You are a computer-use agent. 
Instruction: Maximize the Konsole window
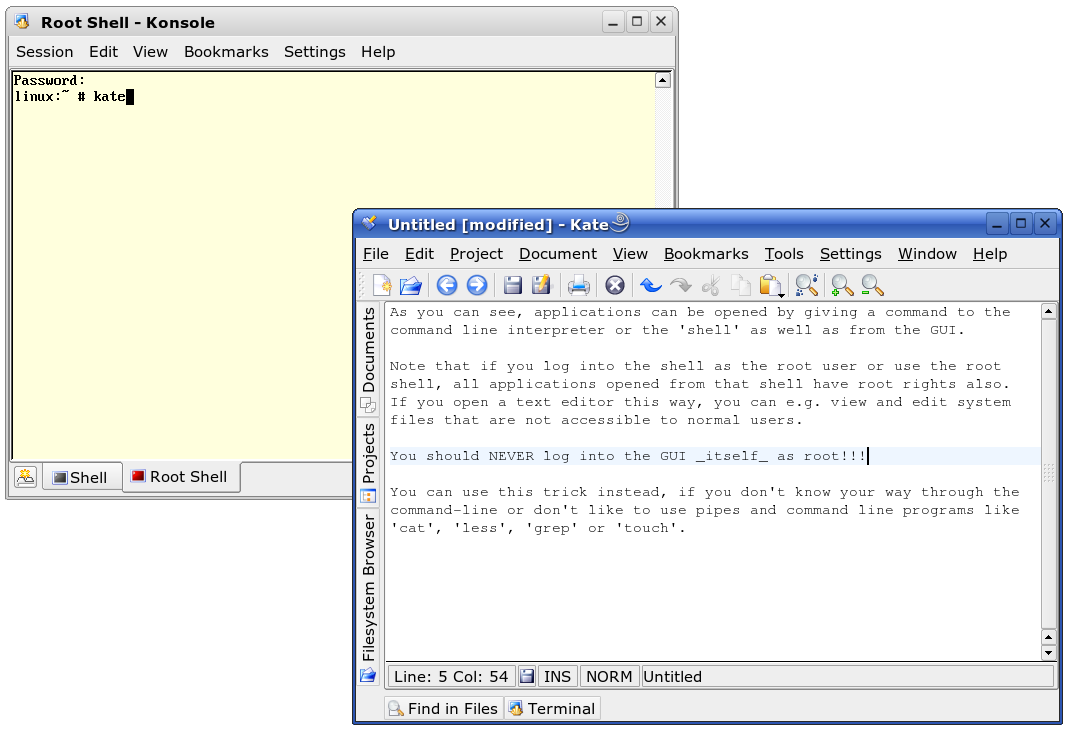(636, 22)
